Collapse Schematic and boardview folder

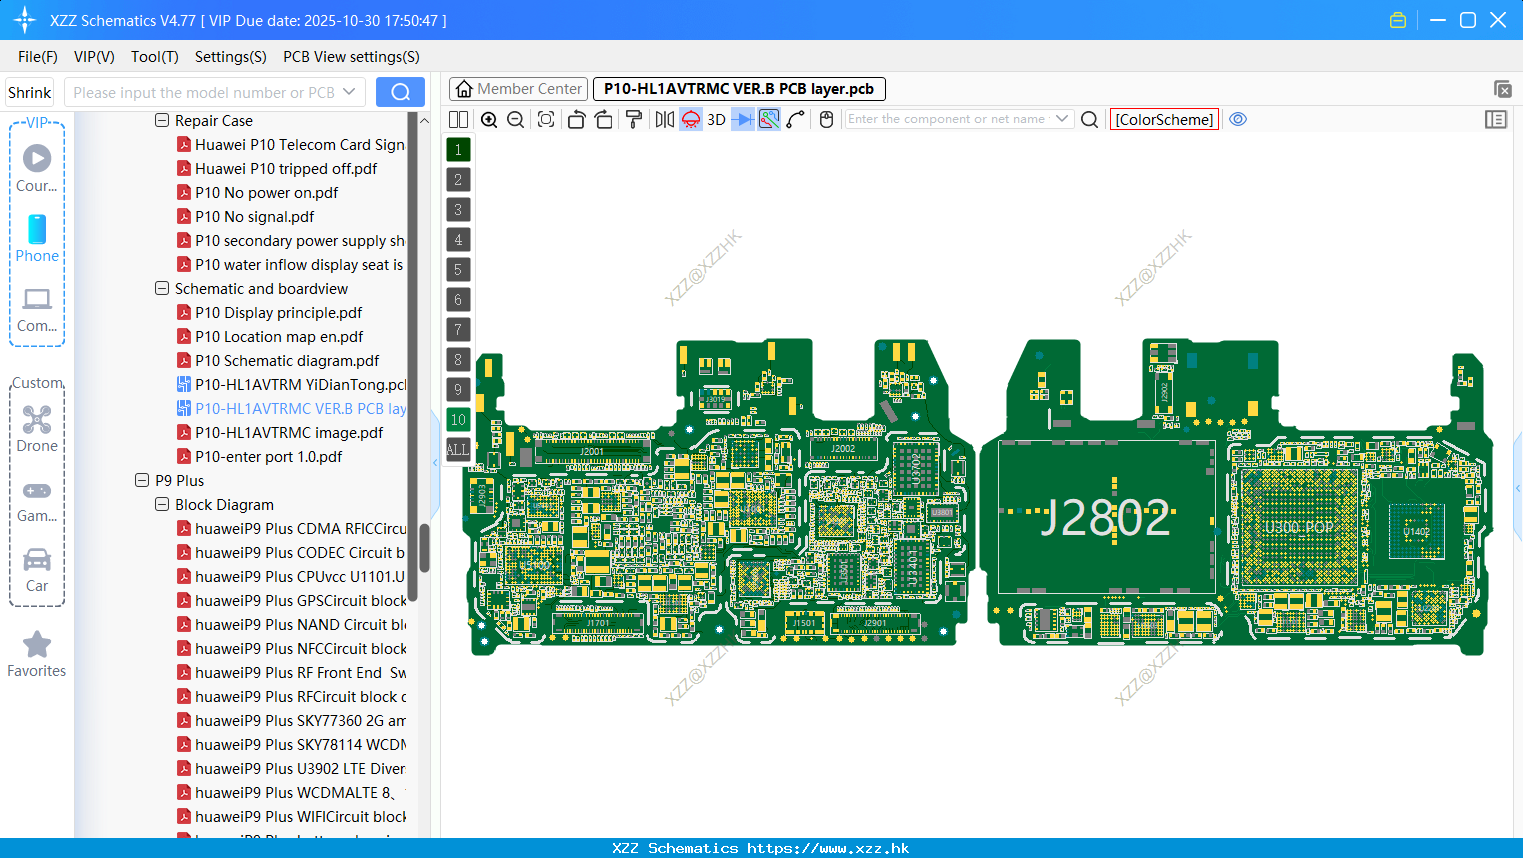point(162,288)
